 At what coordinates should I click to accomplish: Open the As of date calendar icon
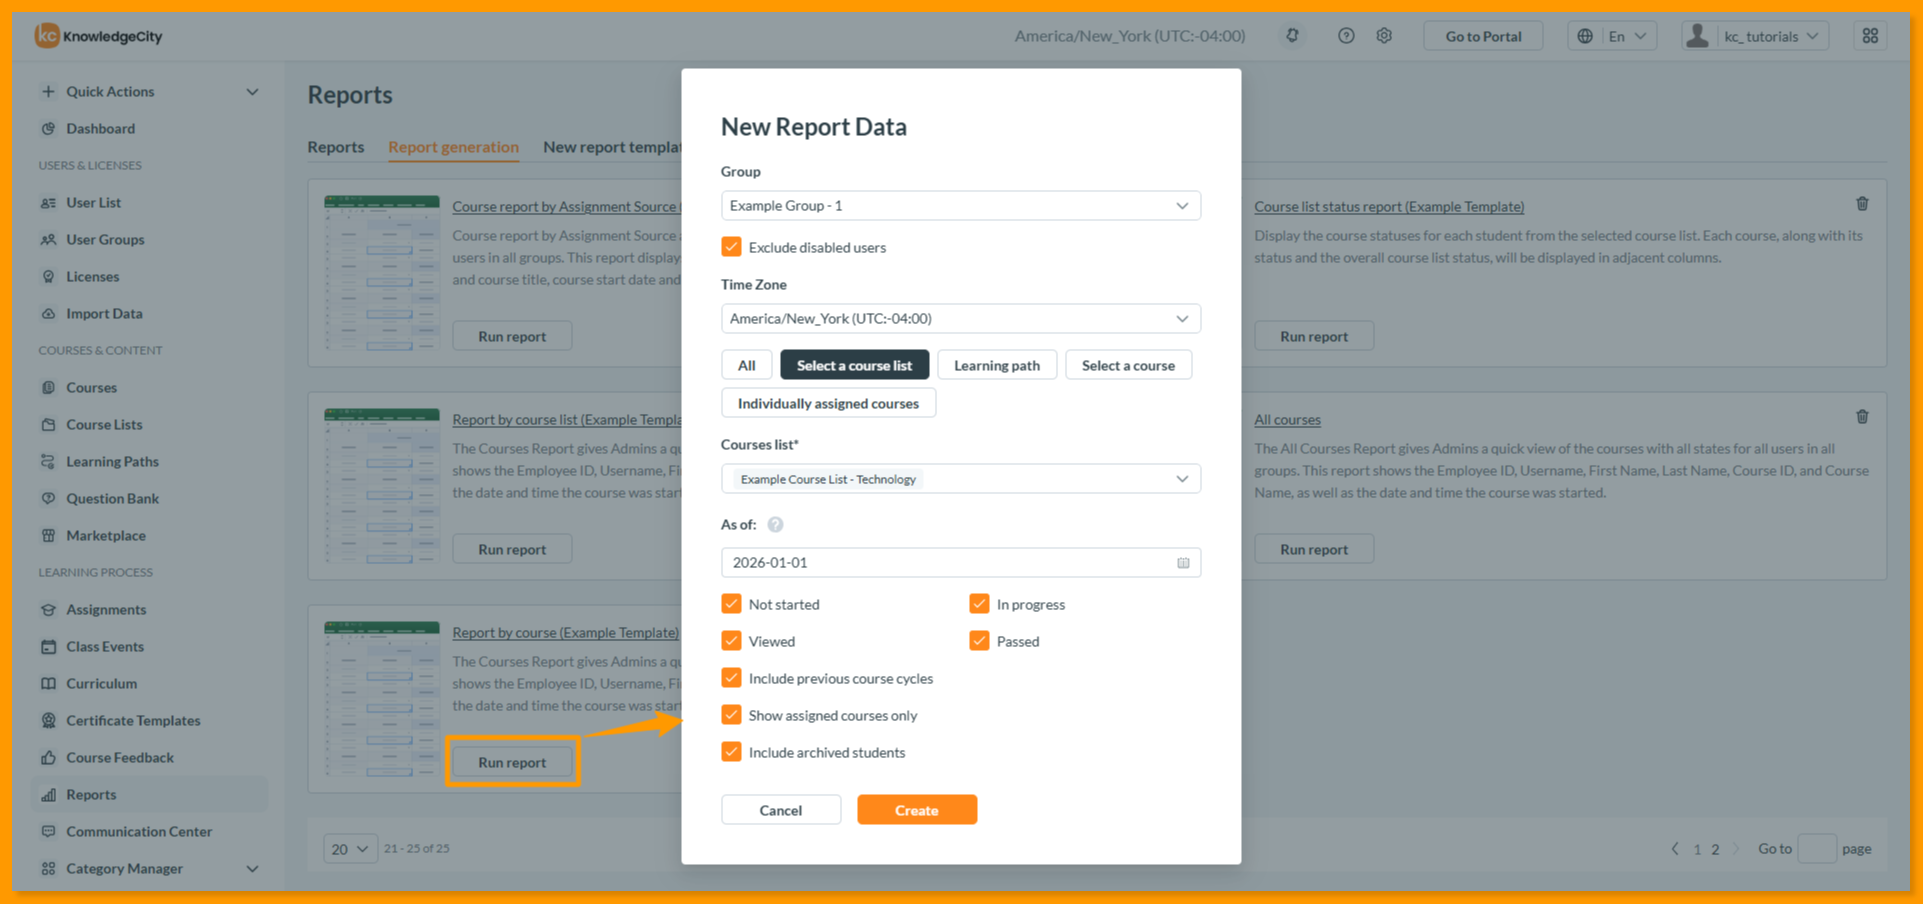(x=1183, y=563)
